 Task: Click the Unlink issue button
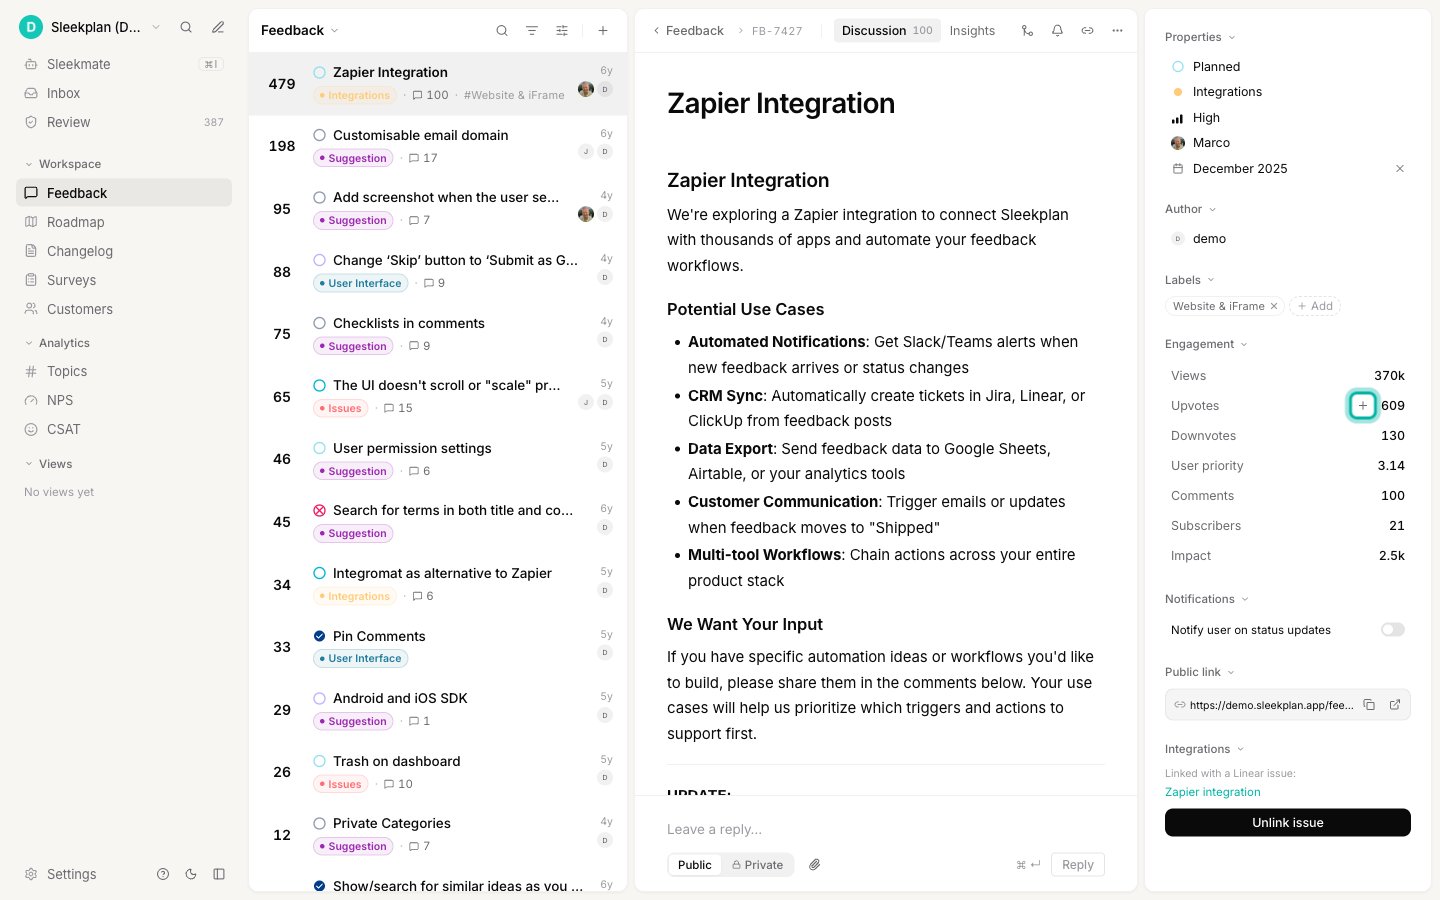click(1288, 823)
